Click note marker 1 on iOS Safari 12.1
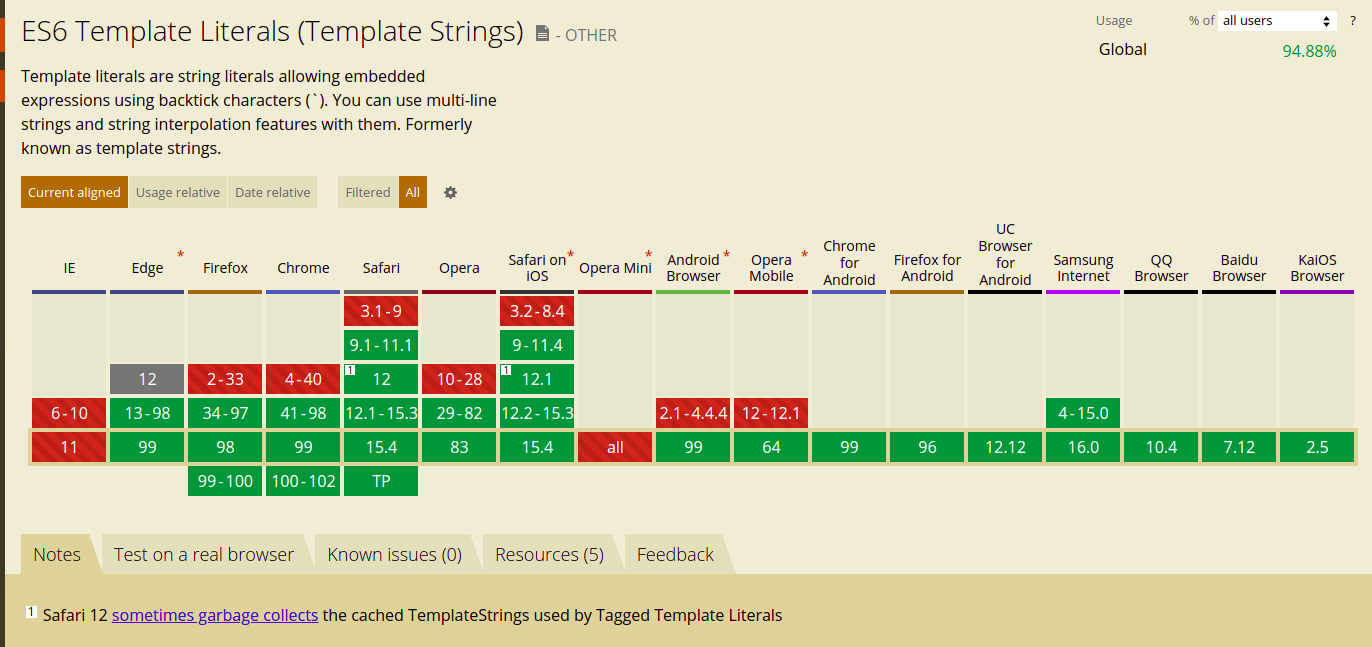The image size is (1372, 647). tap(506, 370)
